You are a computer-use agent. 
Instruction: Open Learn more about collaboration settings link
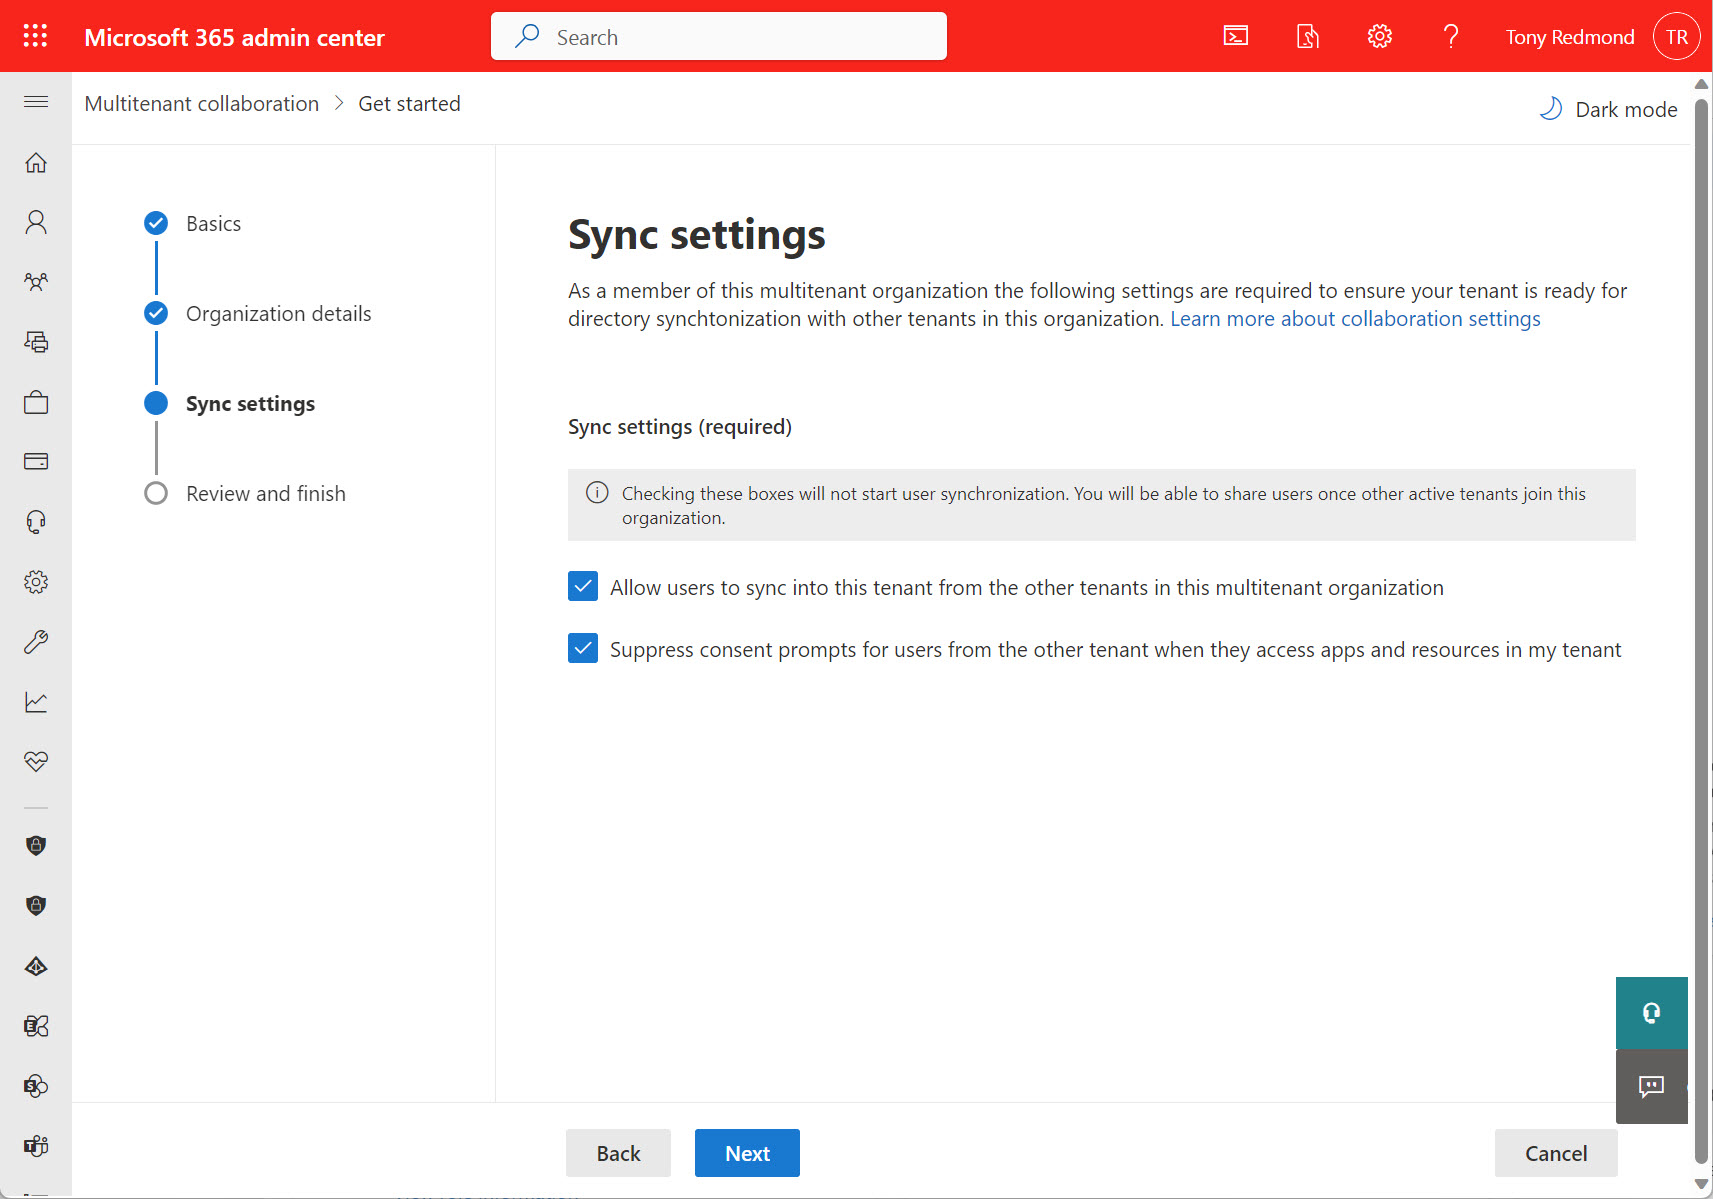tap(1355, 318)
